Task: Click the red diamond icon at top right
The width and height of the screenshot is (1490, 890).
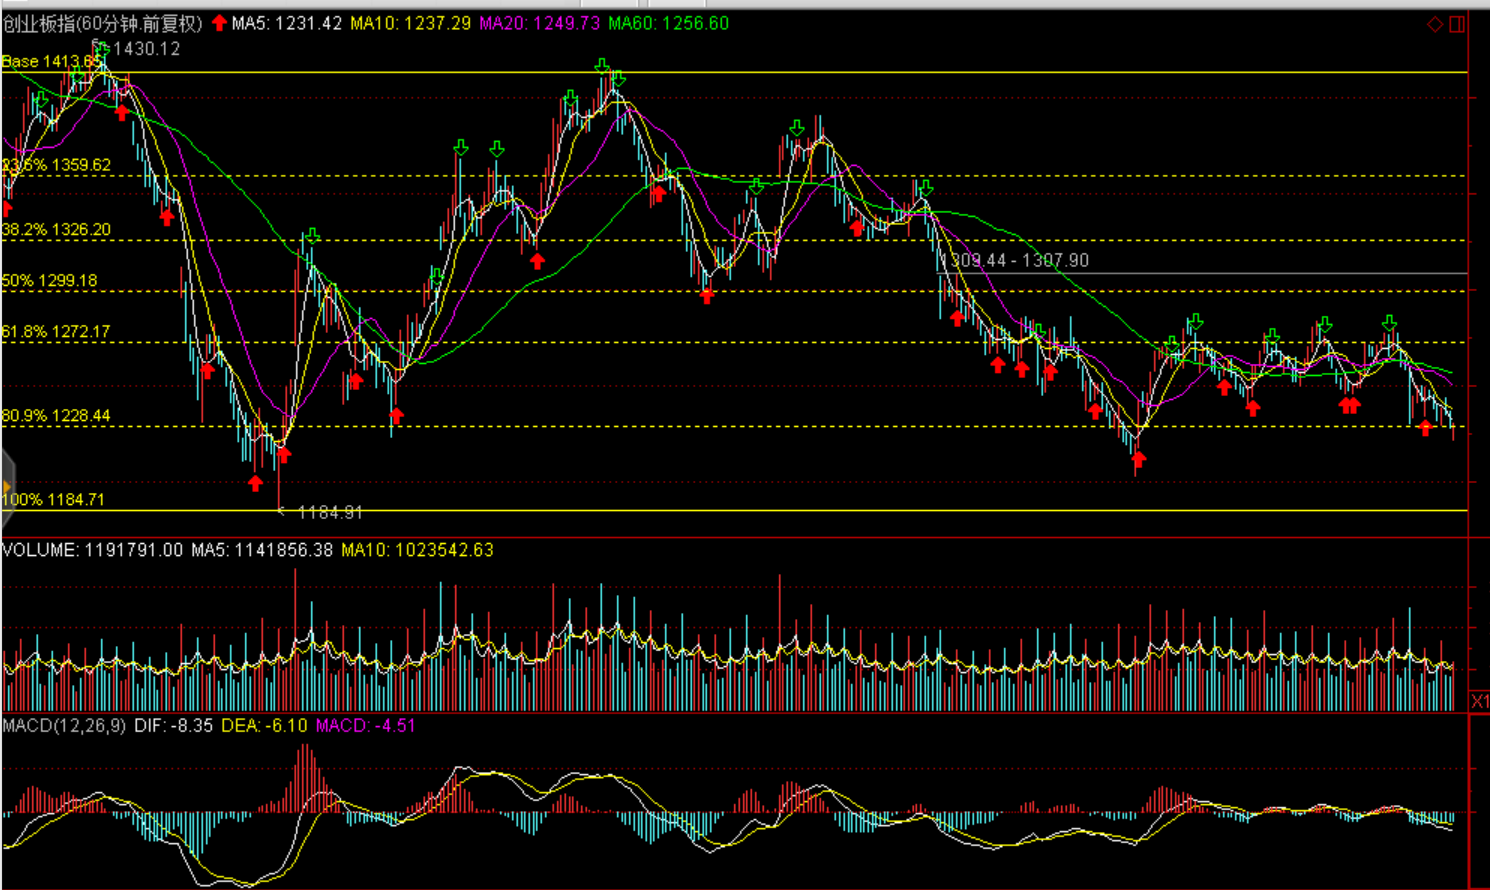Action: tap(1434, 24)
